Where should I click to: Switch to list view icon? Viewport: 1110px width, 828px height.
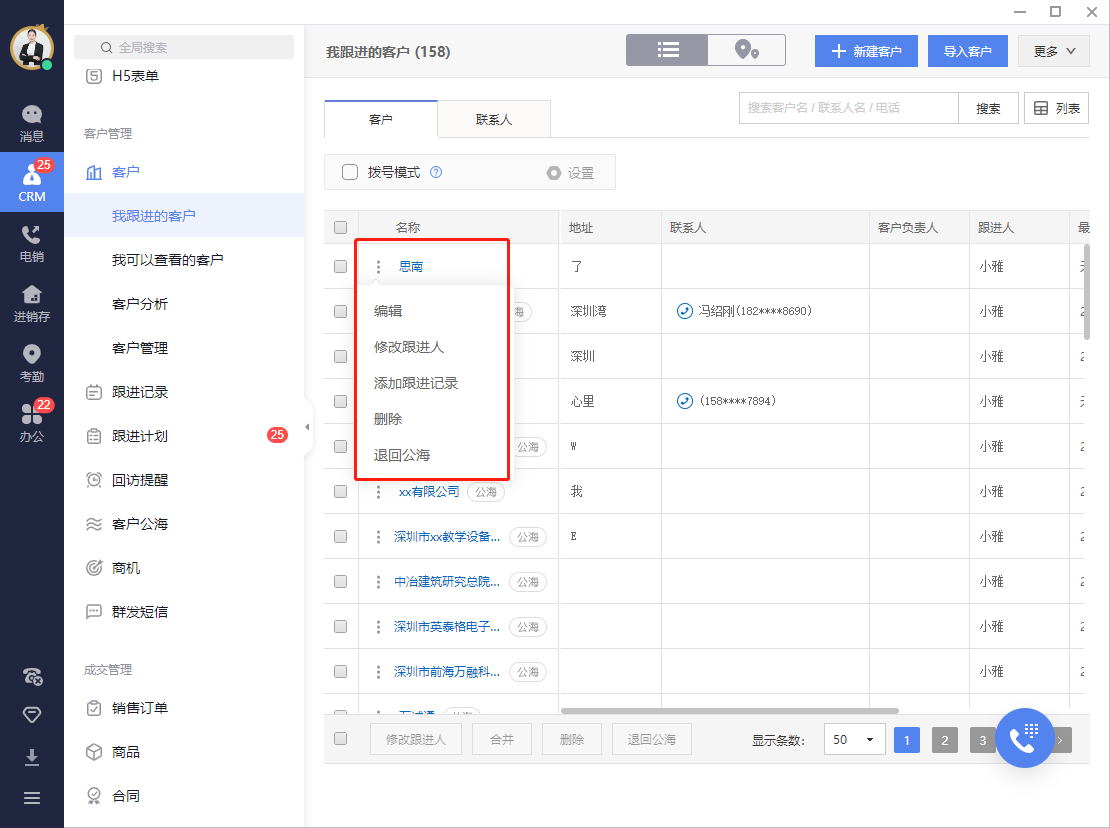click(668, 50)
